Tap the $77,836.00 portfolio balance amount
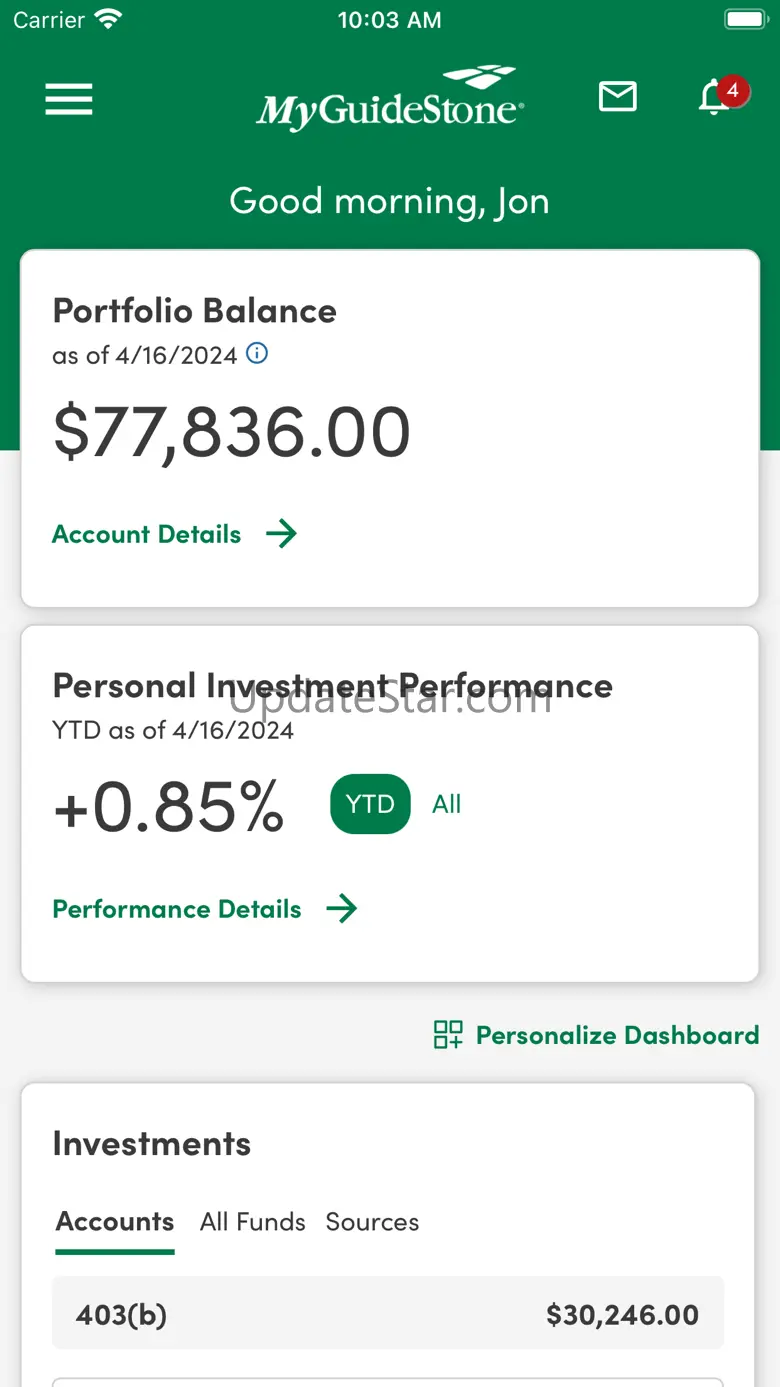The image size is (780, 1387). click(x=232, y=432)
